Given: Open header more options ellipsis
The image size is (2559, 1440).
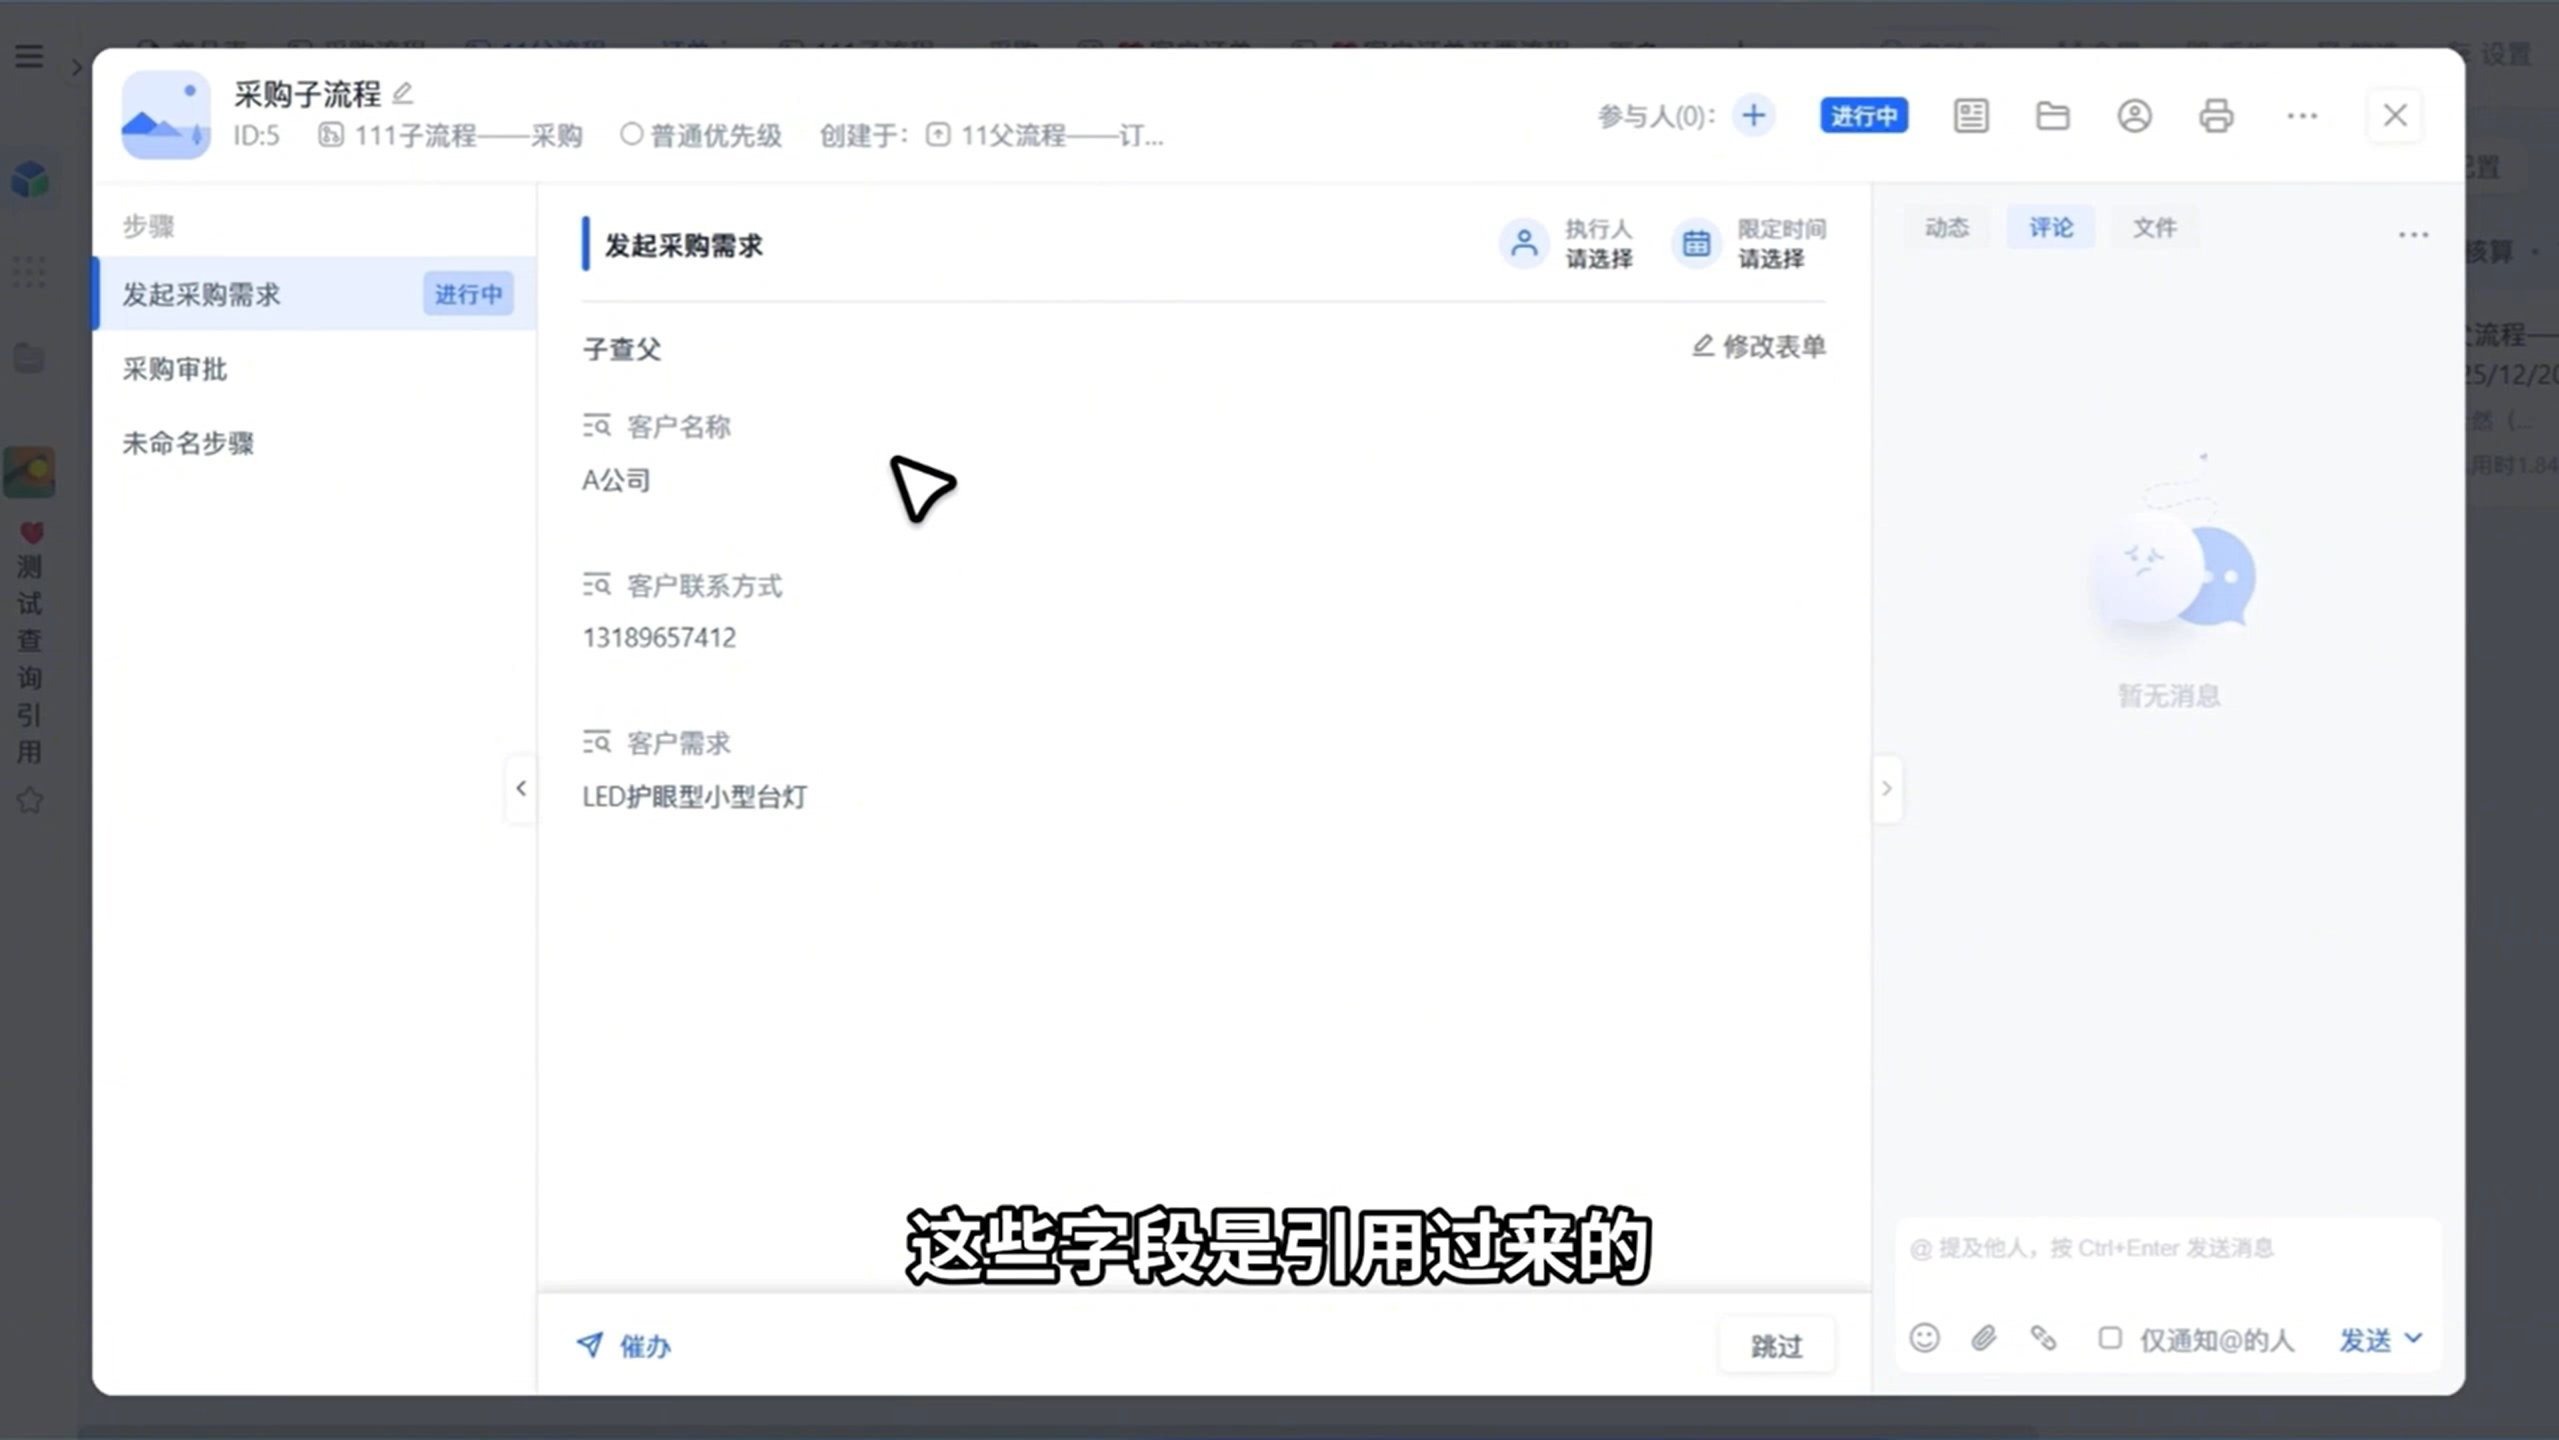Looking at the screenshot, I should click(2302, 116).
